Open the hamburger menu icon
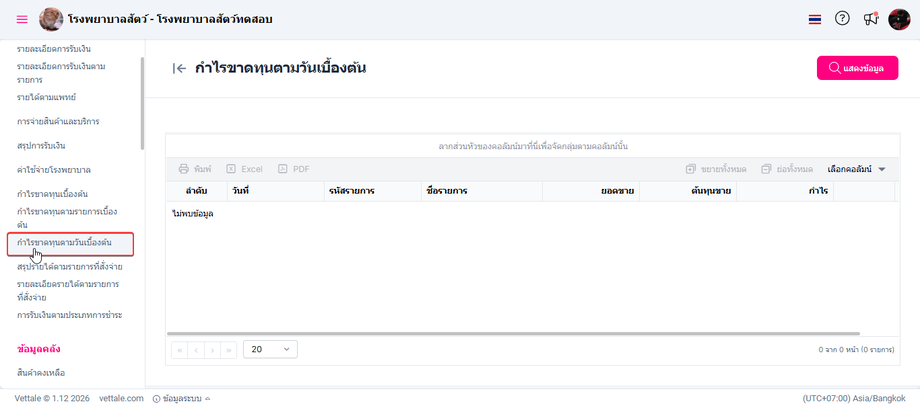The width and height of the screenshot is (920, 408). coord(22,19)
